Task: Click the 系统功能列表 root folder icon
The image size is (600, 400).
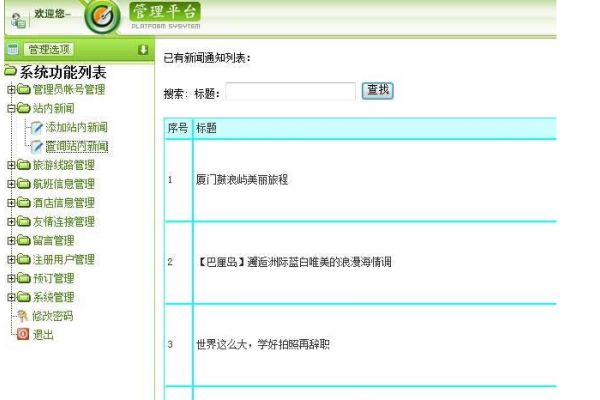Action: click(x=10, y=72)
